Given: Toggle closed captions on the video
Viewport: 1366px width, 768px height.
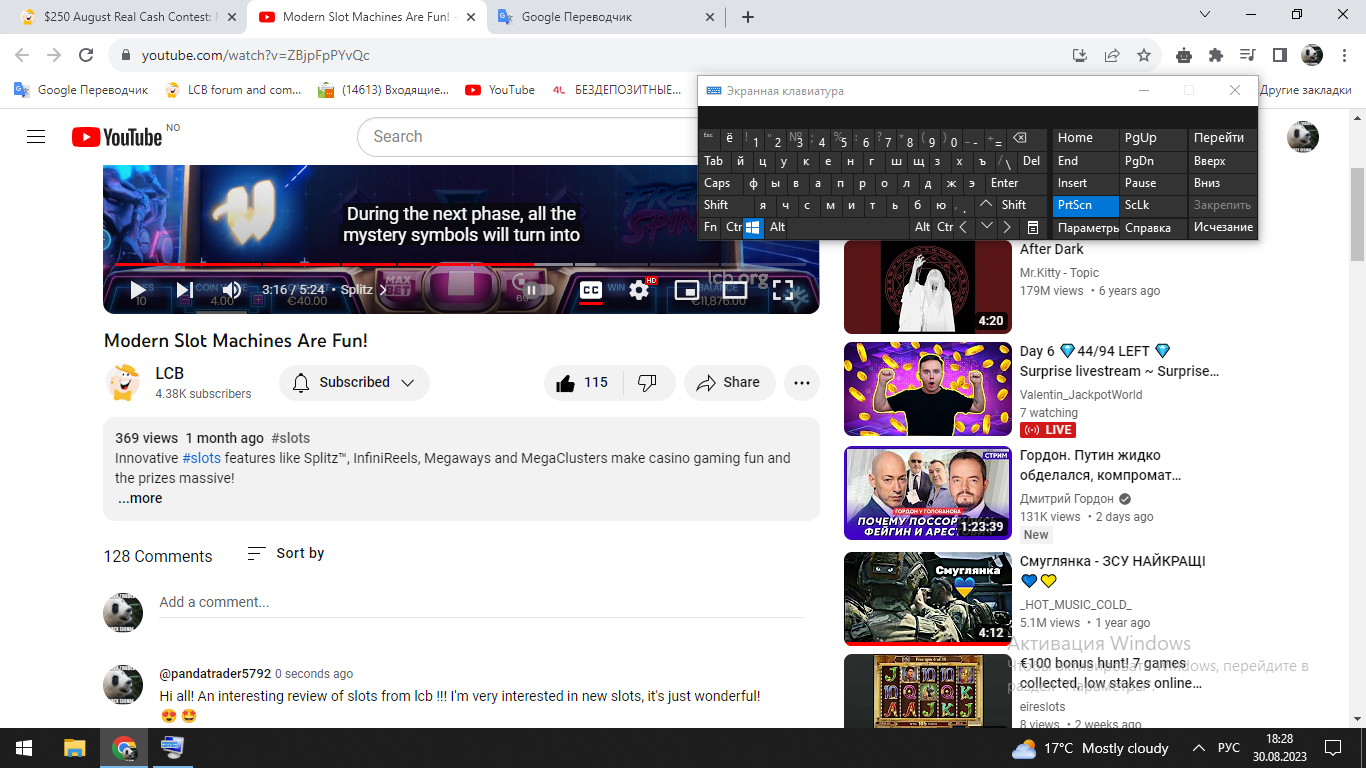Looking at the screenshot, I should coord(591,290).
